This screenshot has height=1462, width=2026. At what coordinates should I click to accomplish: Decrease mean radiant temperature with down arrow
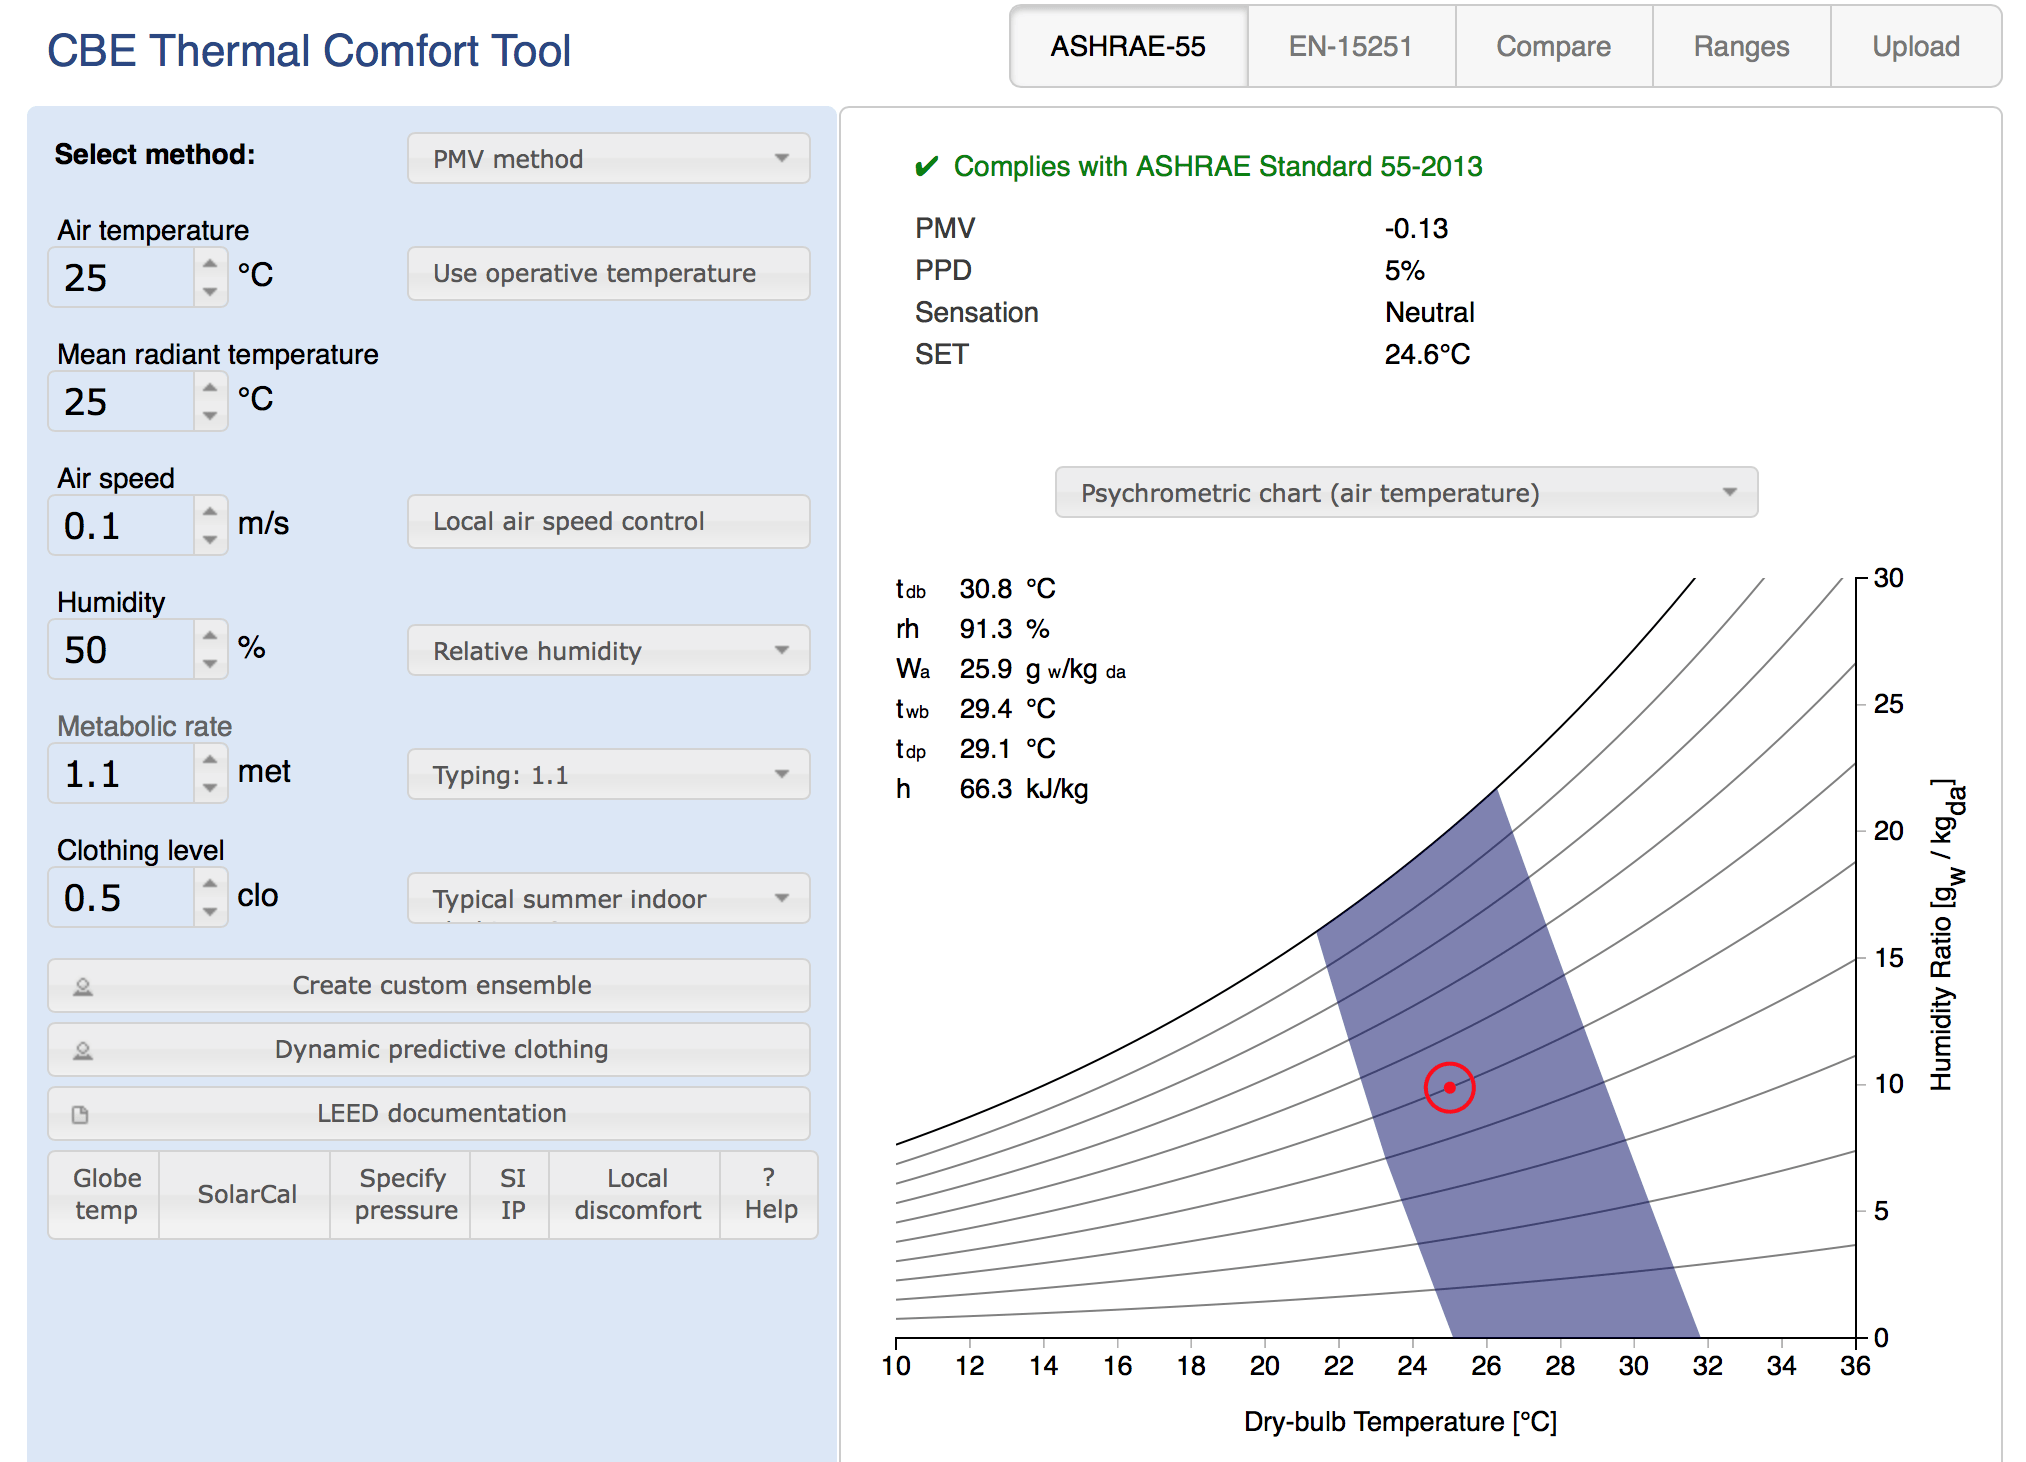click(x=210, y=415)
